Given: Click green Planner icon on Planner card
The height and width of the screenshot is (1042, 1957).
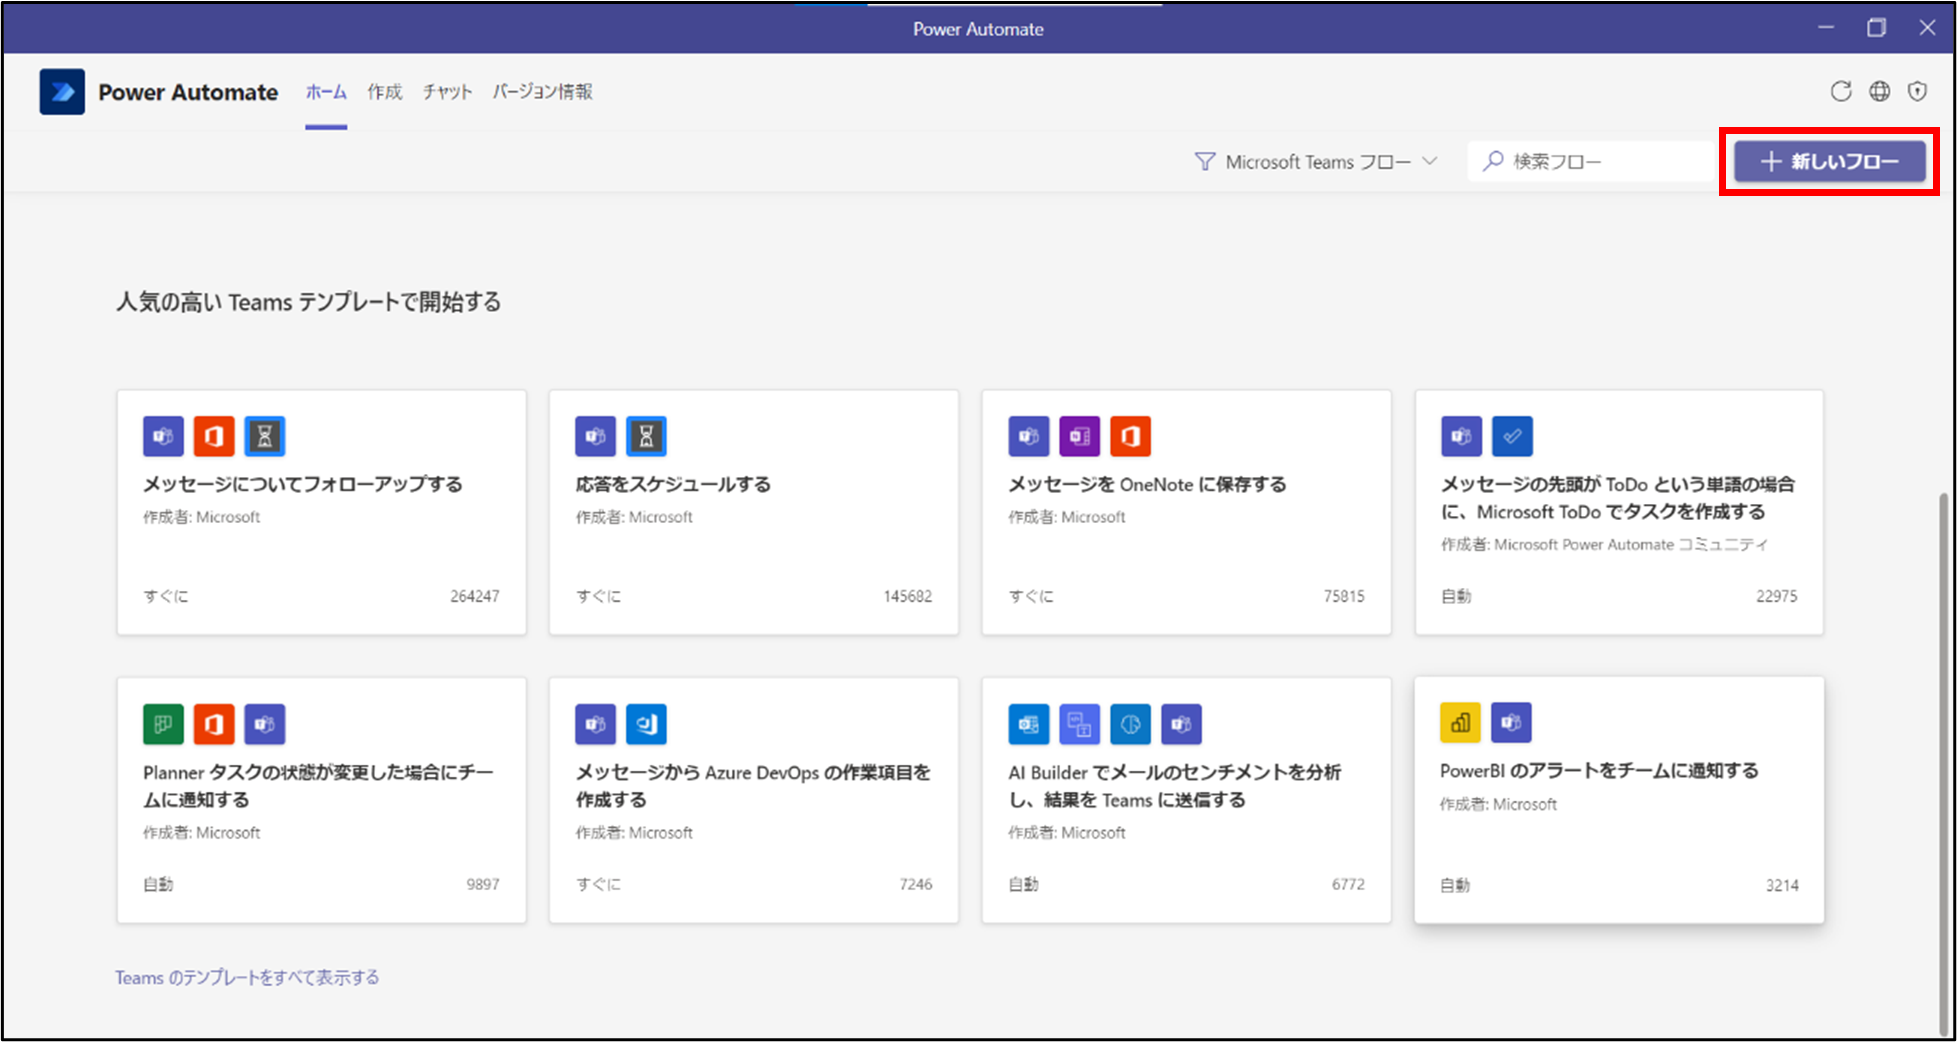Looking at the screenshot, I should [x=163, y=724].
